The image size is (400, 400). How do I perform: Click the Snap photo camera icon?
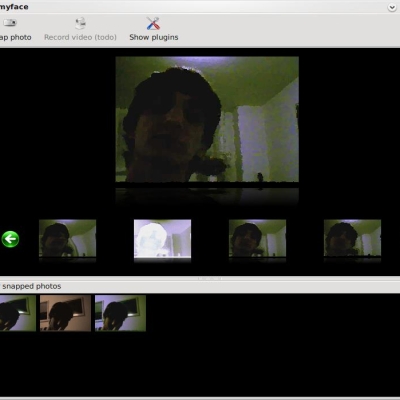[x=10, y=23]
